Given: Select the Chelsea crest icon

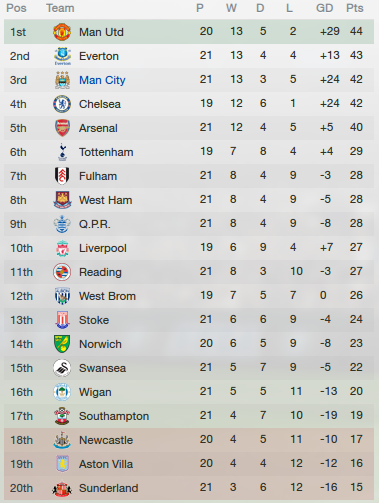Looking at the screenshot, I should tap(62, 104).
